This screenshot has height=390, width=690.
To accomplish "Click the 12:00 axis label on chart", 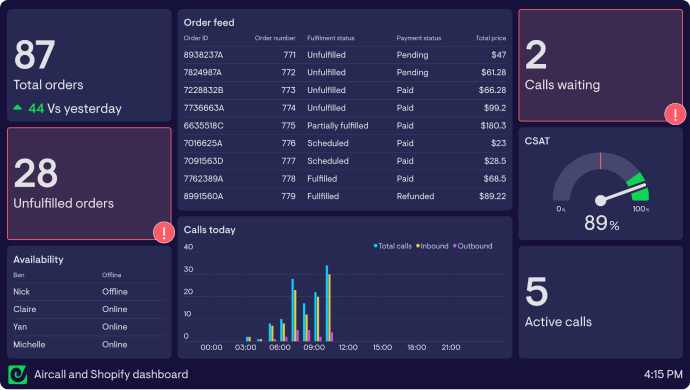I will pos(348,347).
